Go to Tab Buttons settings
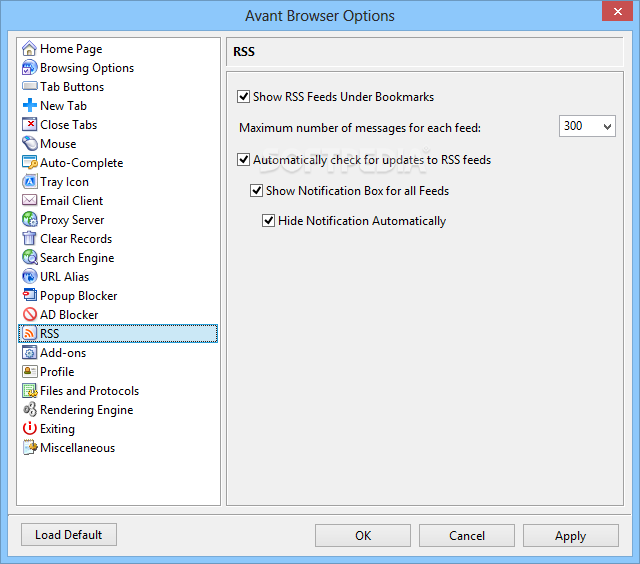This screenshot has width=640, height=564. pyautogui.click(x=72, y=87)
